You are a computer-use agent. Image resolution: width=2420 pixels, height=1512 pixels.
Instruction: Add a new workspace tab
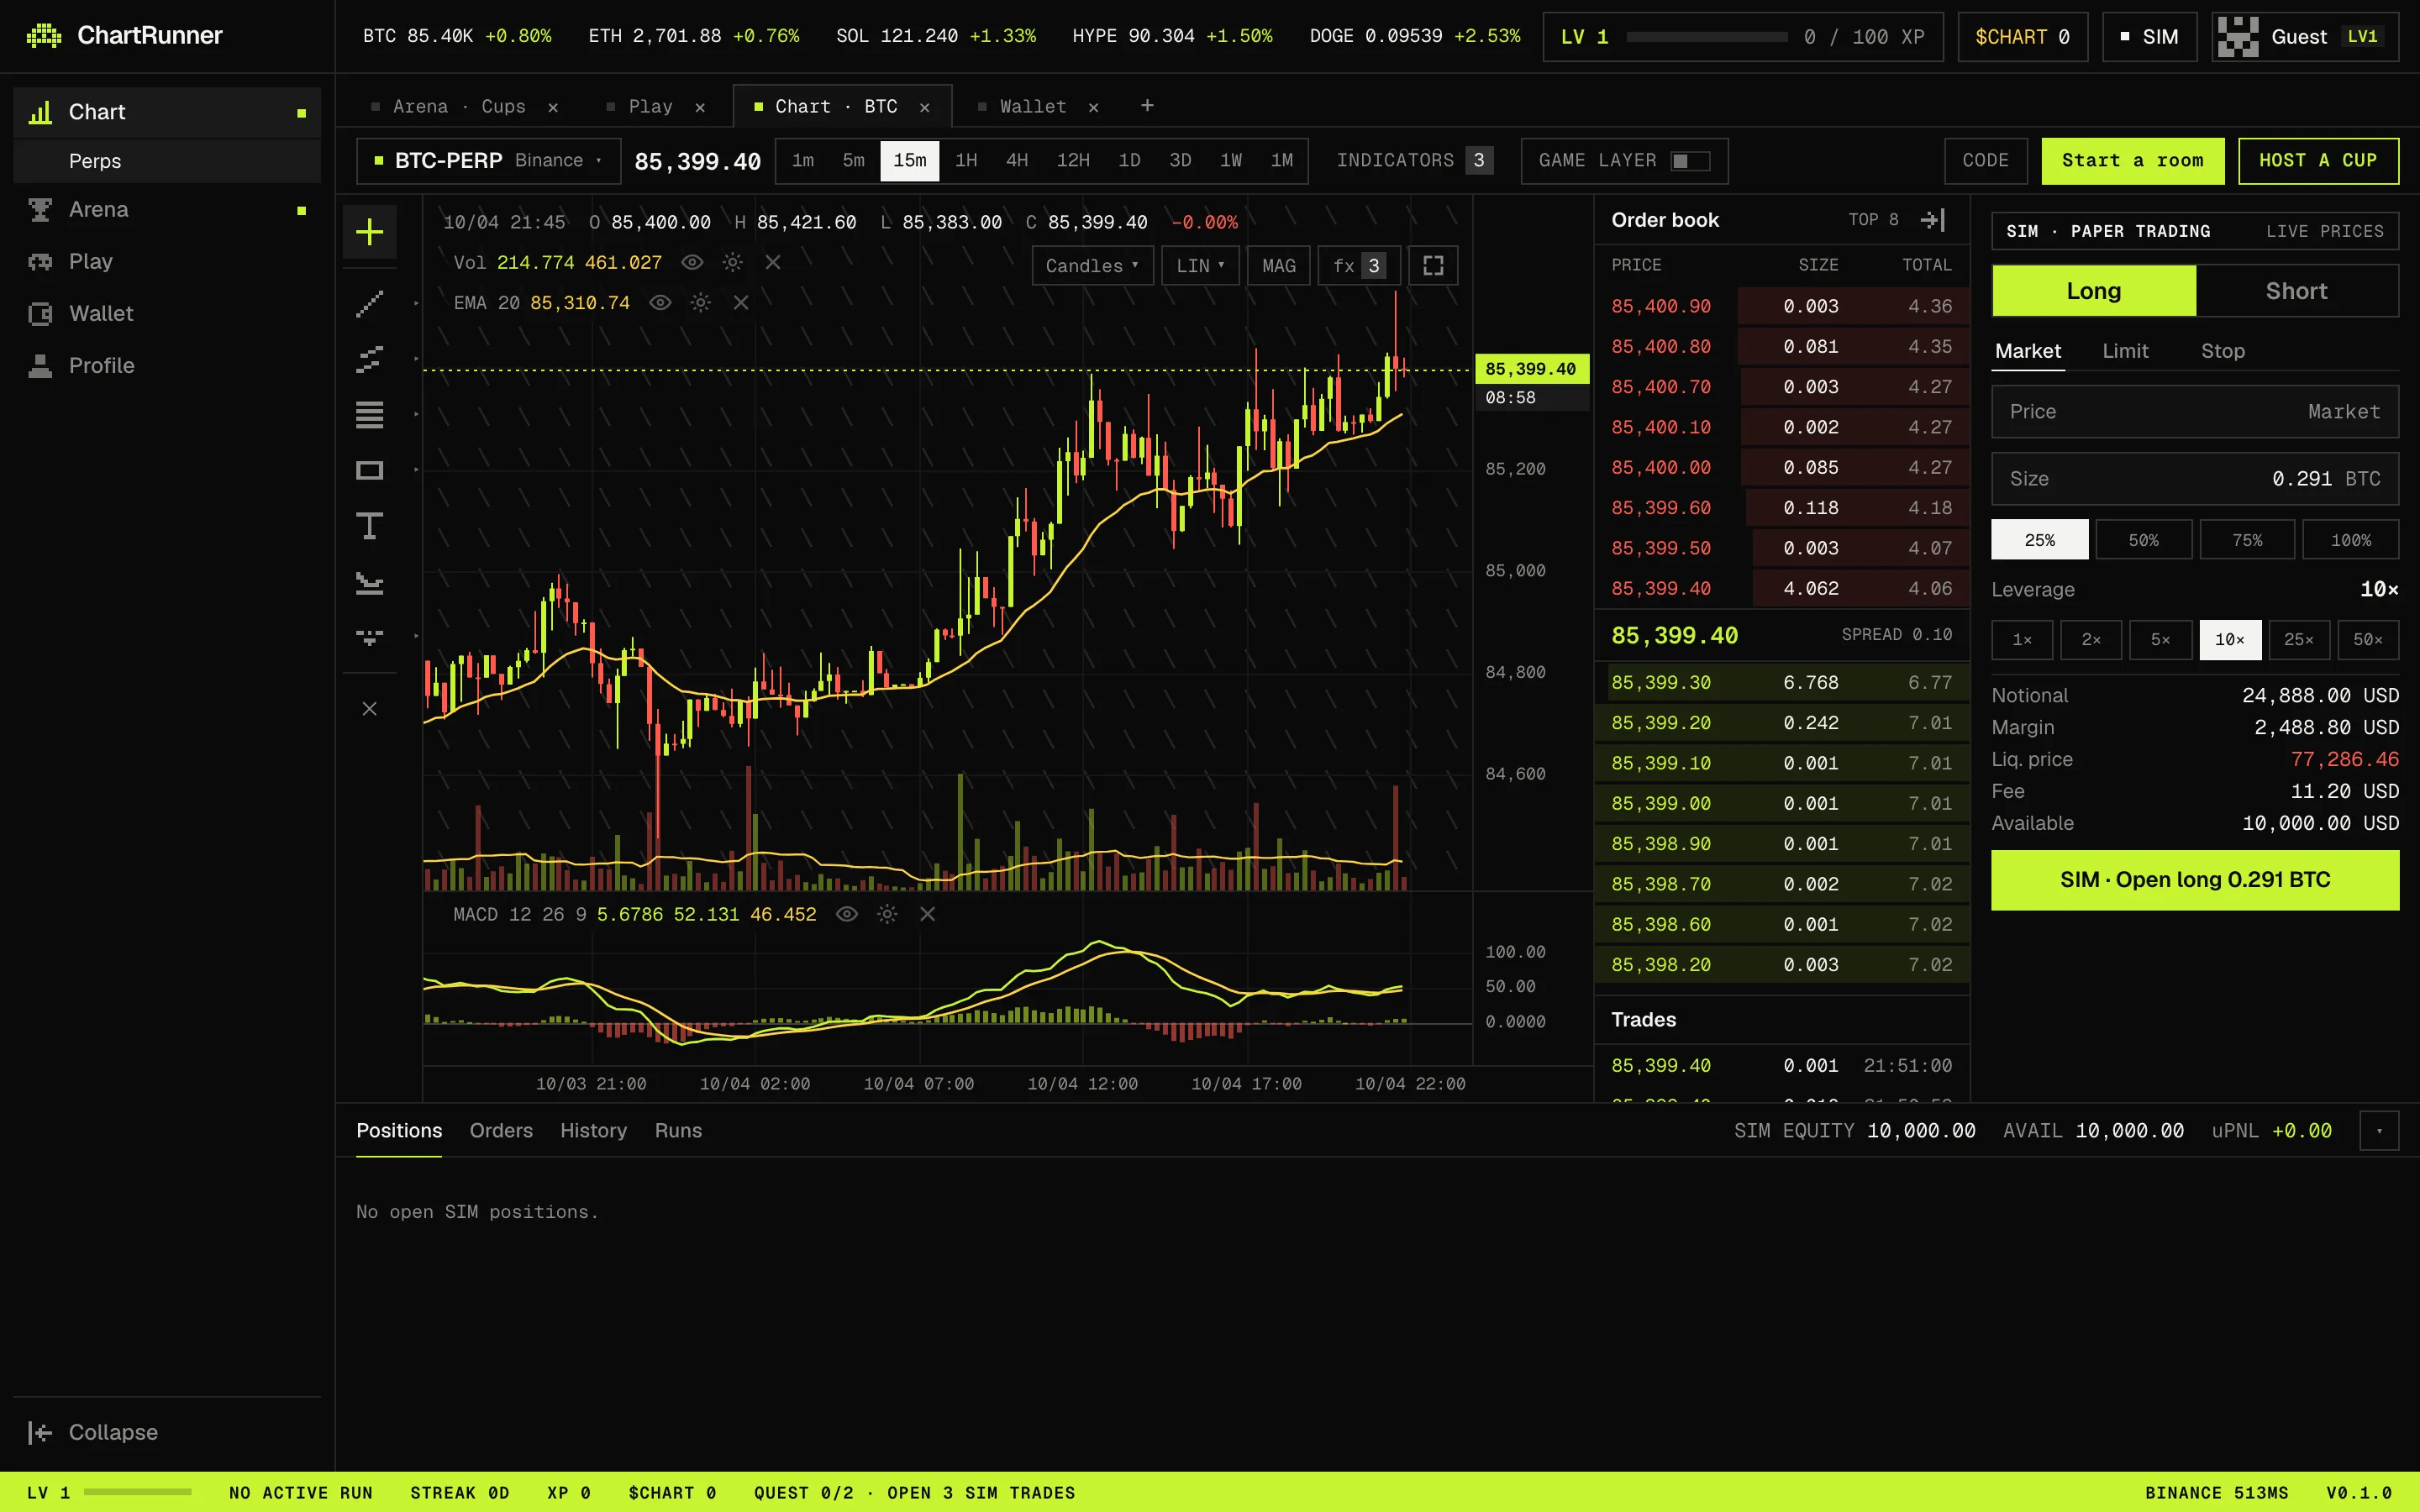(x=1147, y=106)
